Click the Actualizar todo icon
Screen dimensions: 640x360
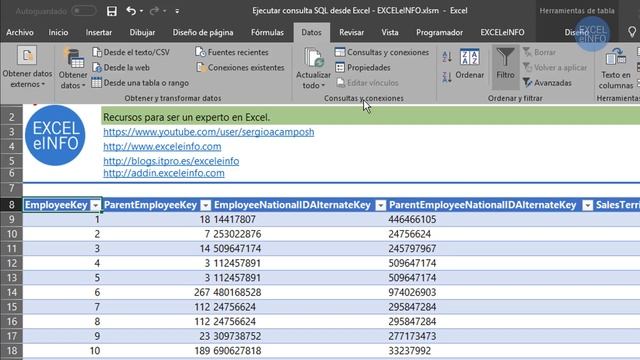click(313, 58)
